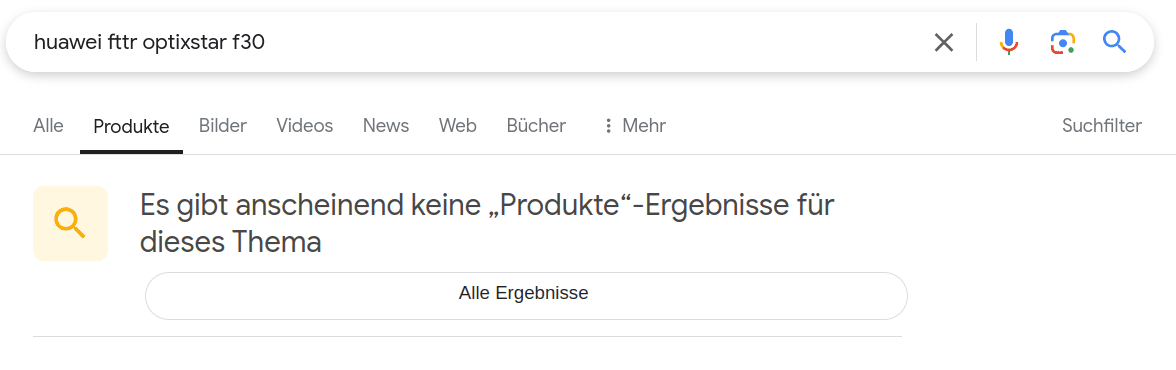Click the divider line below Alle Ergebnisse
The width and height of the screenshot is (1176, 370).
coord(467,336)
